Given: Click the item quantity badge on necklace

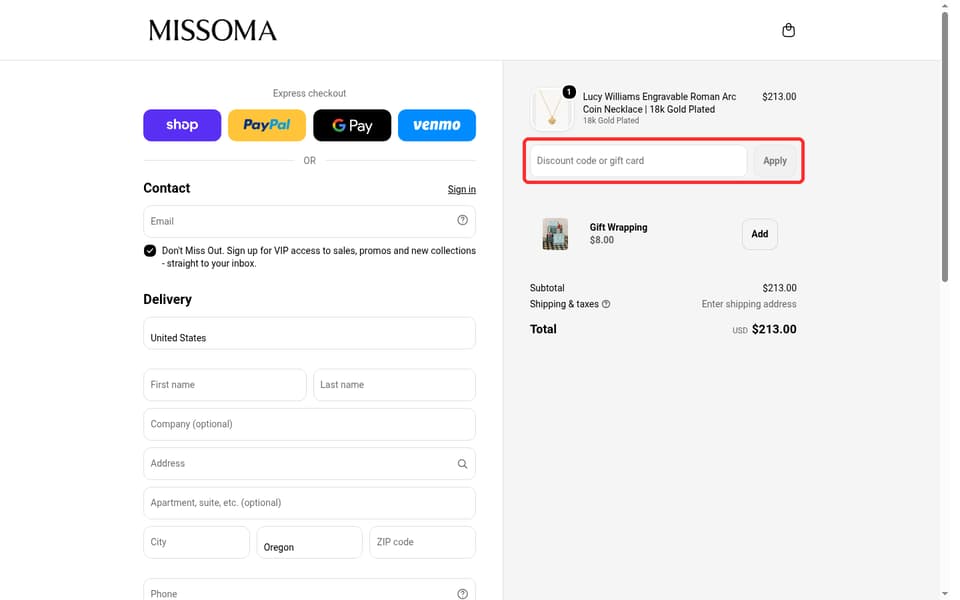Looking at the screenshot, I should (x=569, y=92).
